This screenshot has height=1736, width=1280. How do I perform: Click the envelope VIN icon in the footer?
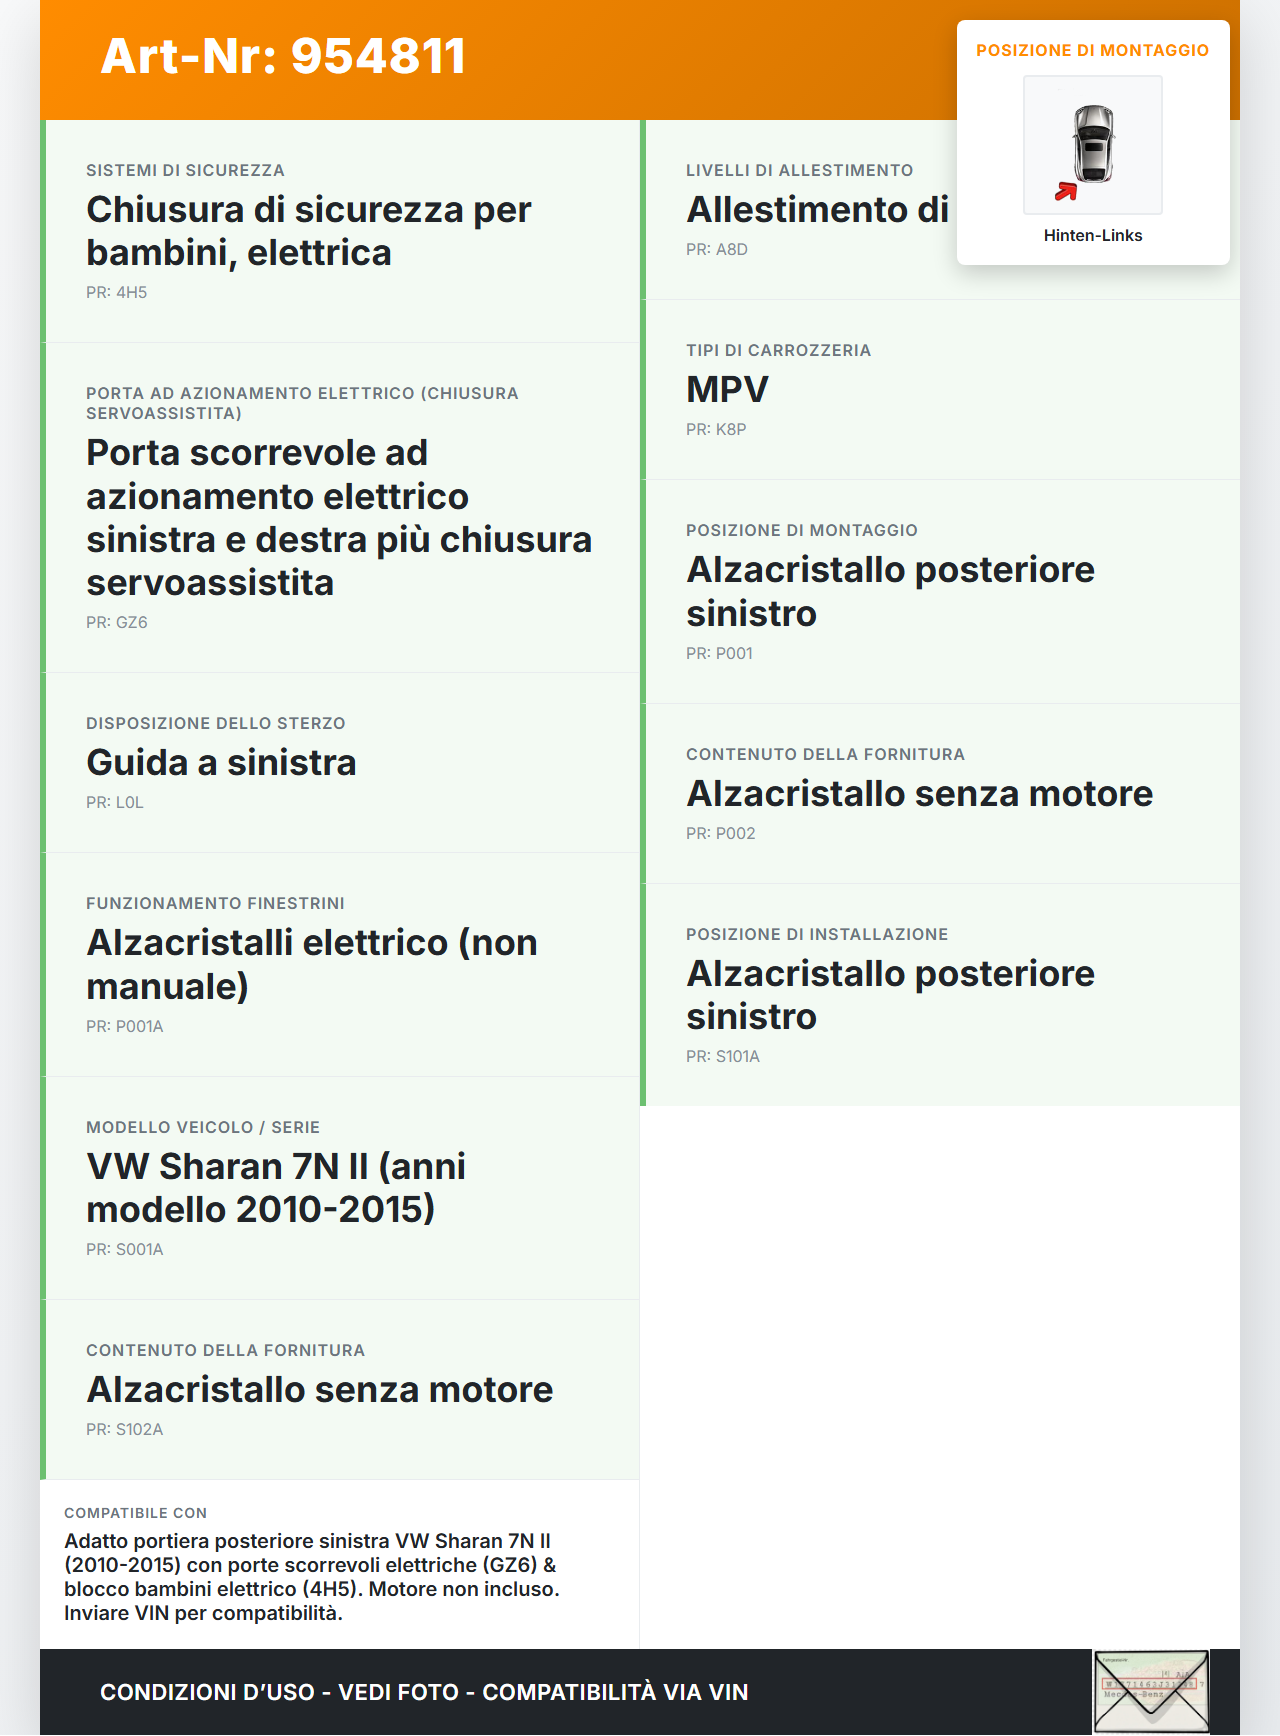[1151, 1691]
